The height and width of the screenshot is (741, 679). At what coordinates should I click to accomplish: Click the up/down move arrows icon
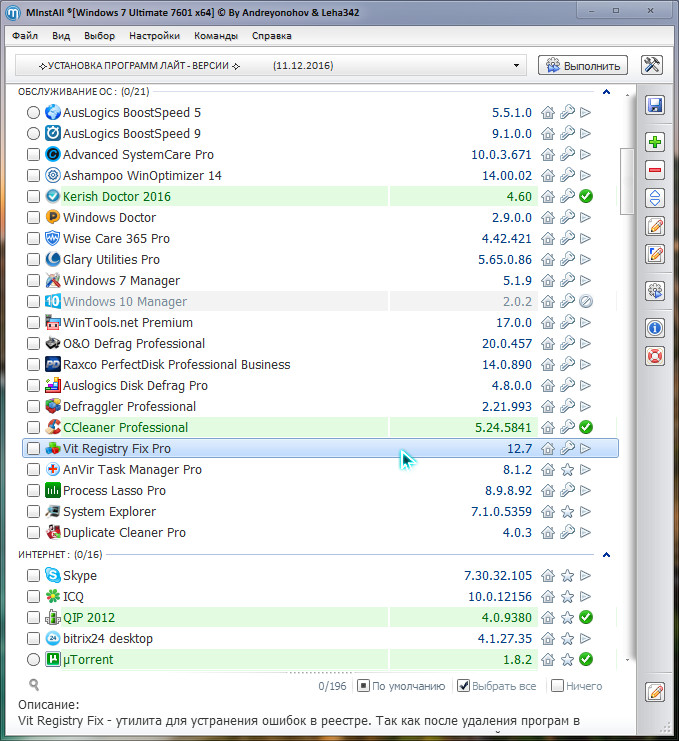click(x=655, y=198)
